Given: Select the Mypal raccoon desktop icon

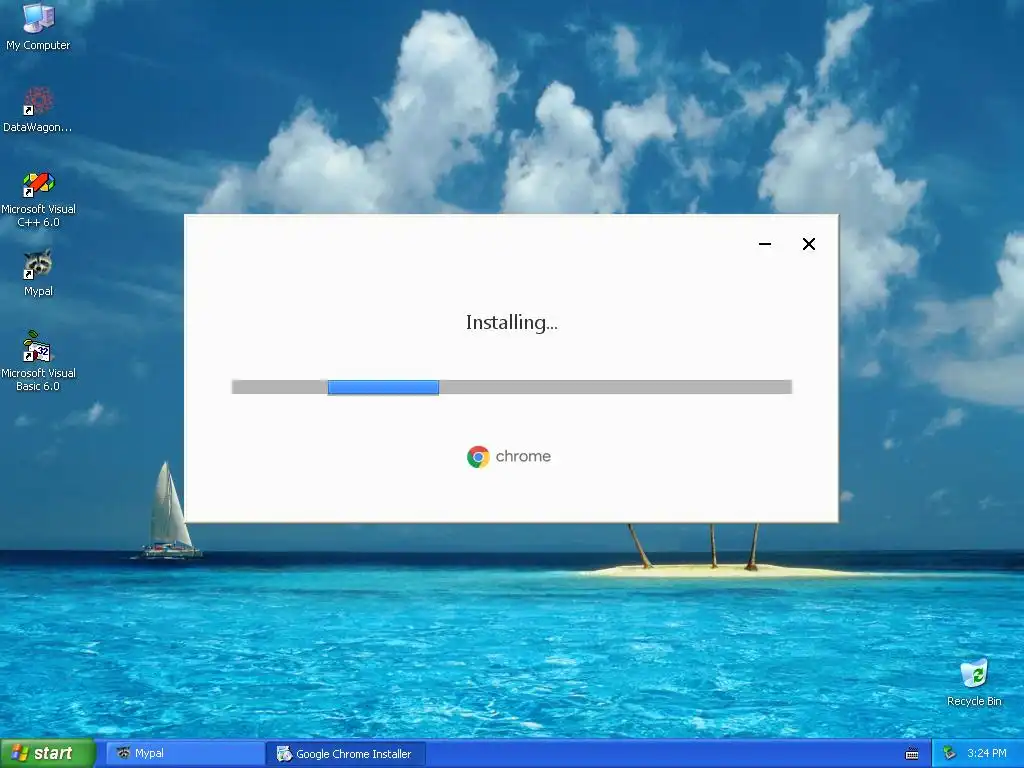Looking at the screenshot, I should tap(38, 273).
